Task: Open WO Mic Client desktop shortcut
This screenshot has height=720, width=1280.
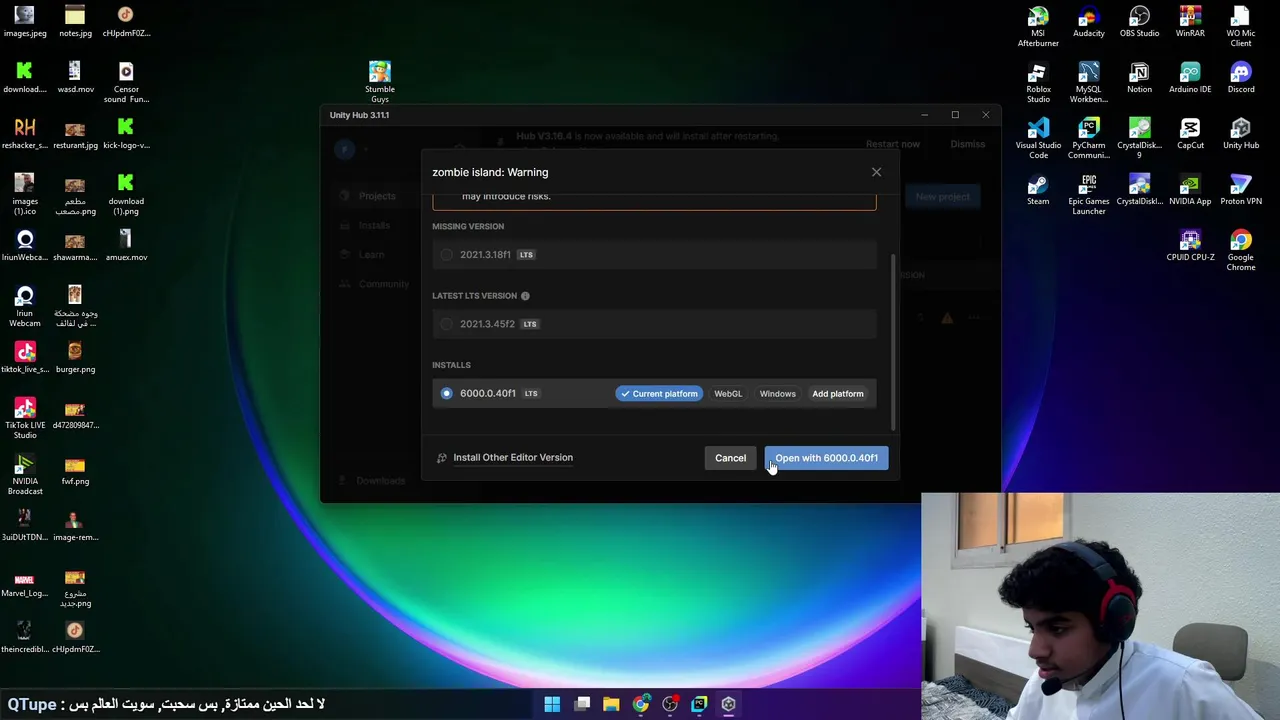Action: (1241, 27)
